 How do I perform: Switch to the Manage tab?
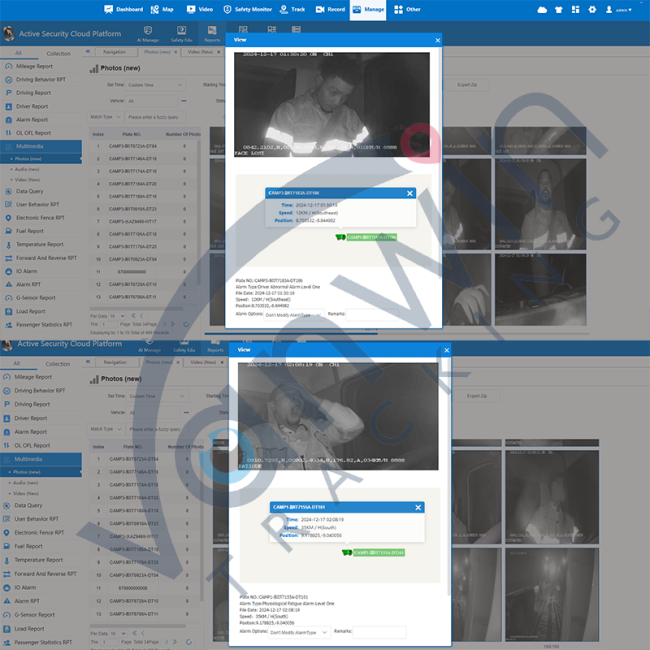367,9
